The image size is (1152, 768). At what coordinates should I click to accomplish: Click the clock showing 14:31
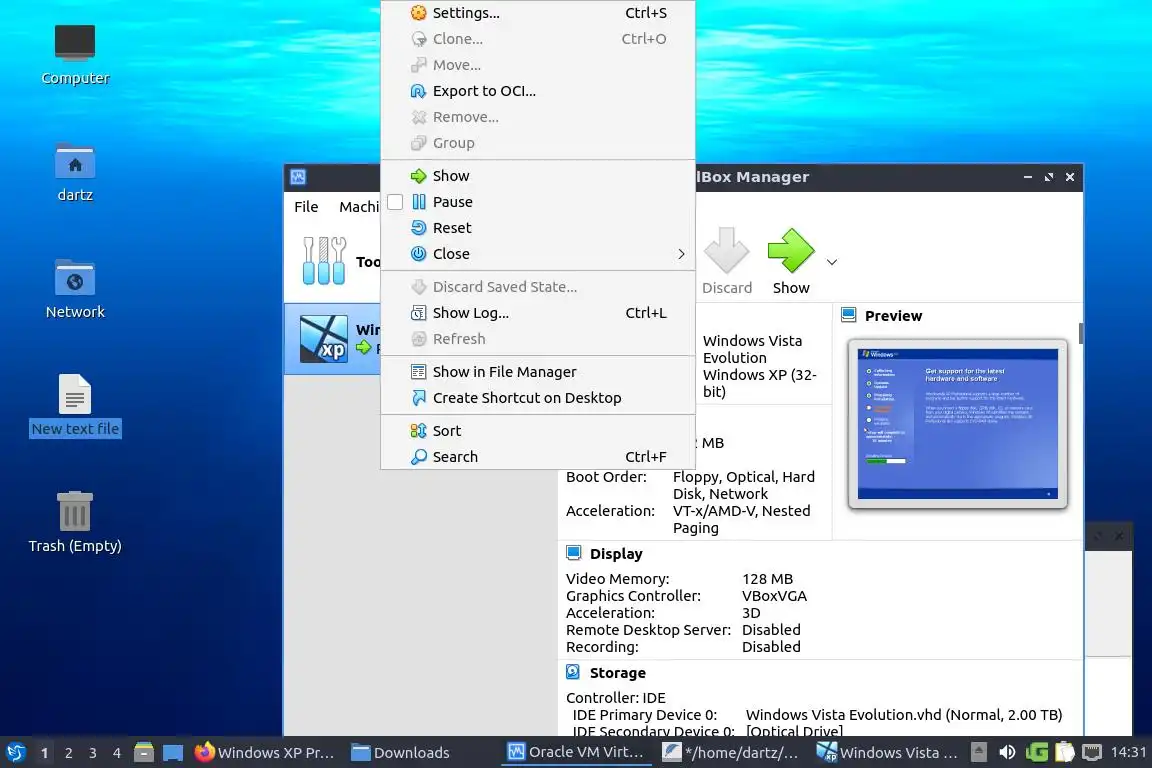click(1128, 752)
